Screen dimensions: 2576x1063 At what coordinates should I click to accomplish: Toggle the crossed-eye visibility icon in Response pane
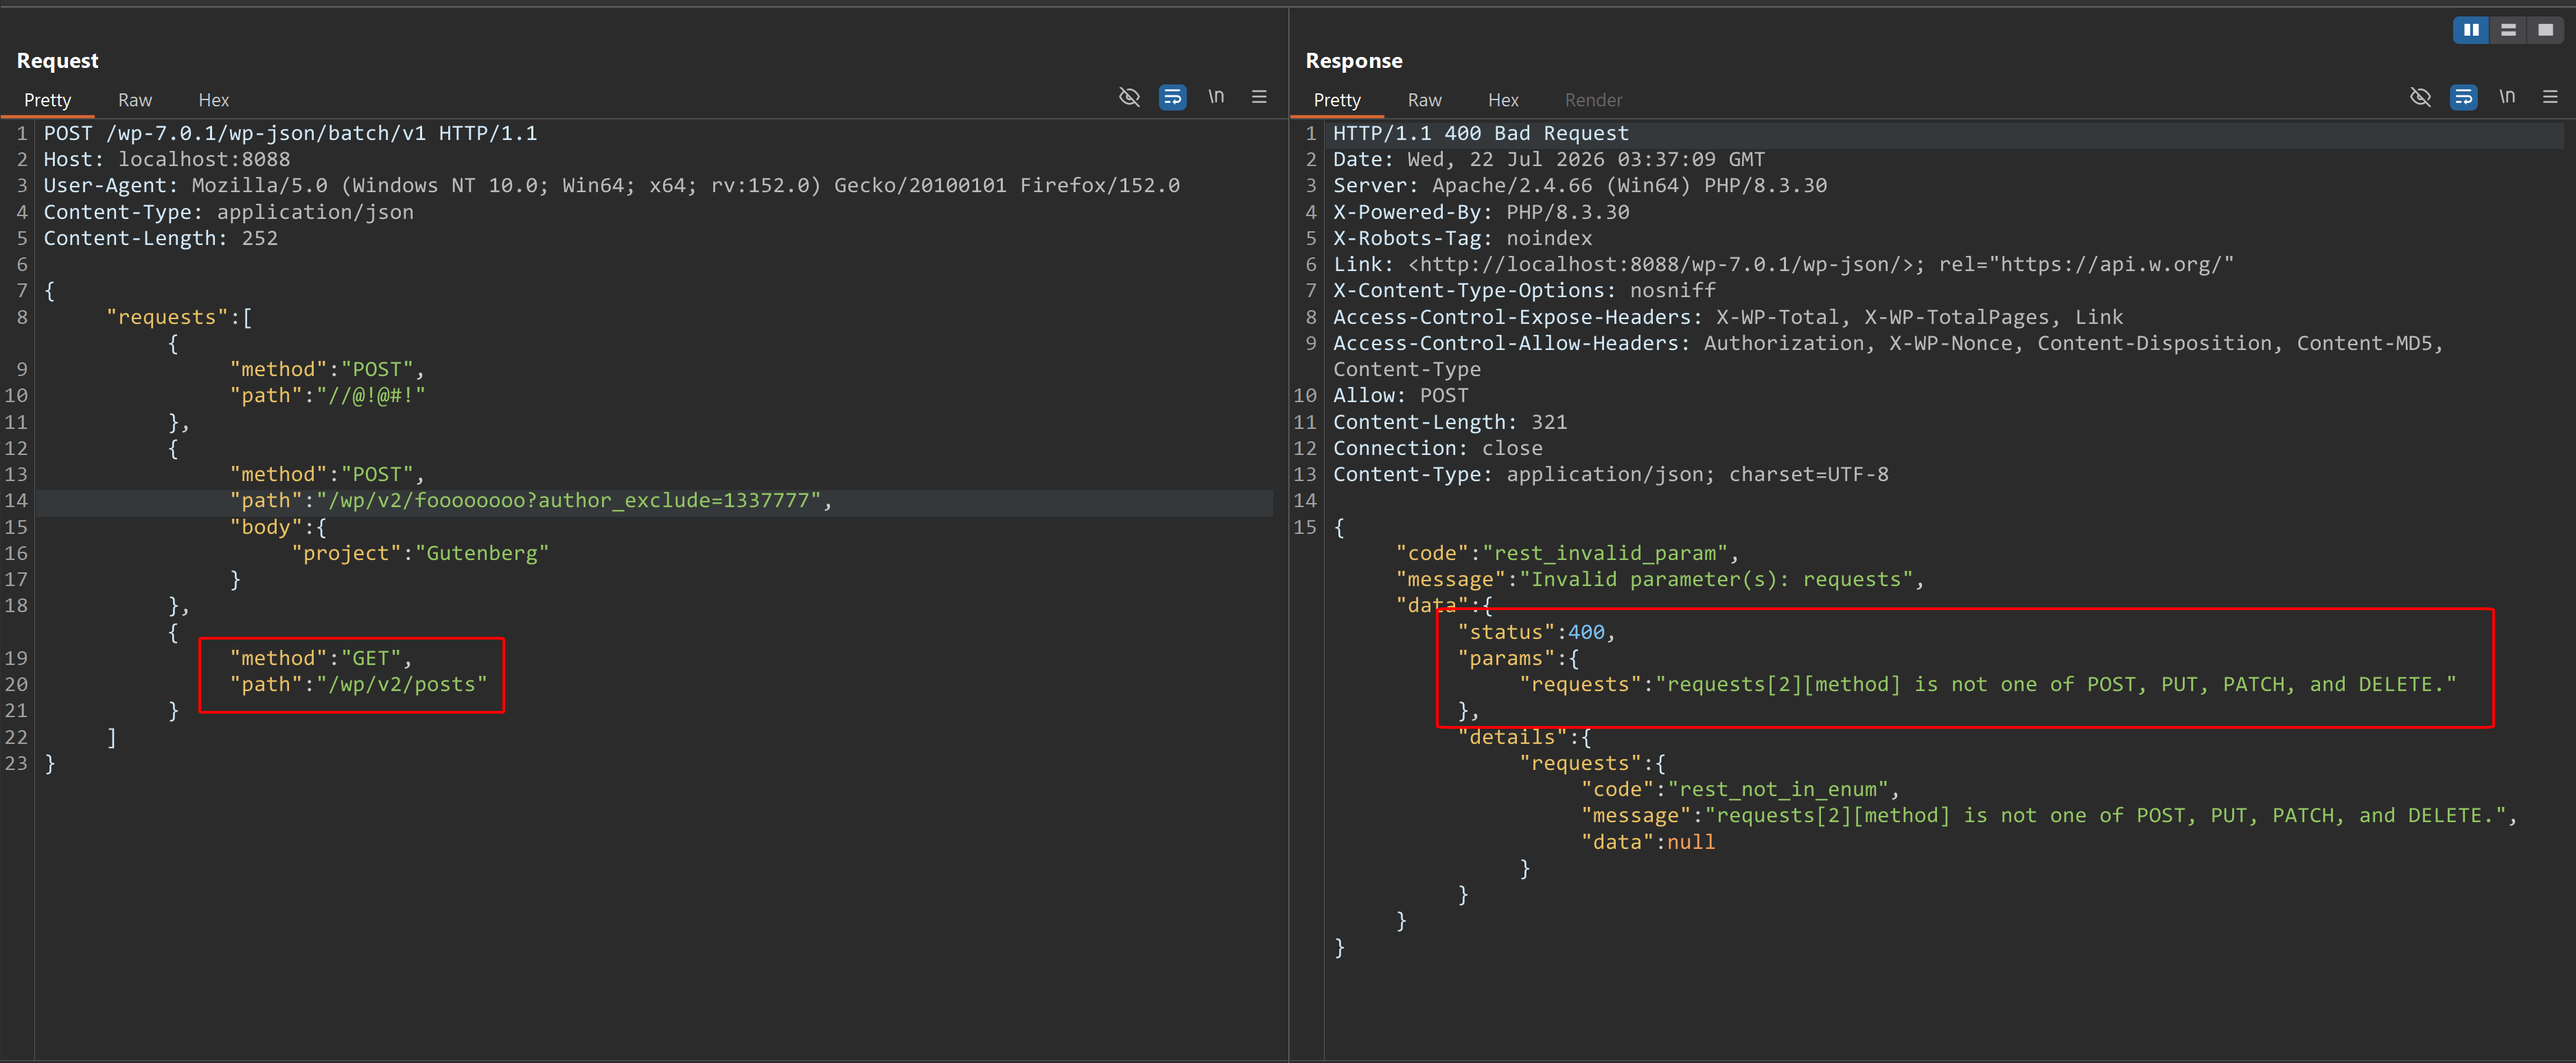click(2420, 97)
